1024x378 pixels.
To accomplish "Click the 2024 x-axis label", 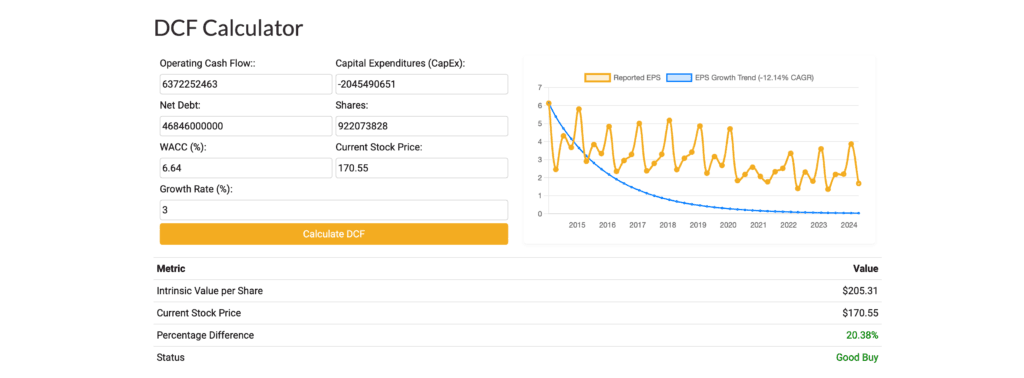I will coord(849,225).
